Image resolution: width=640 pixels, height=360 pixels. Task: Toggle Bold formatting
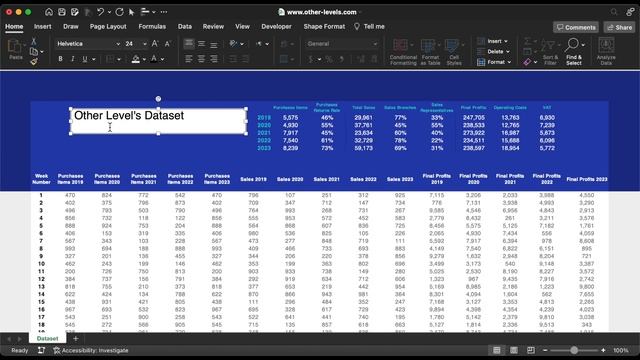pos(60,59)
